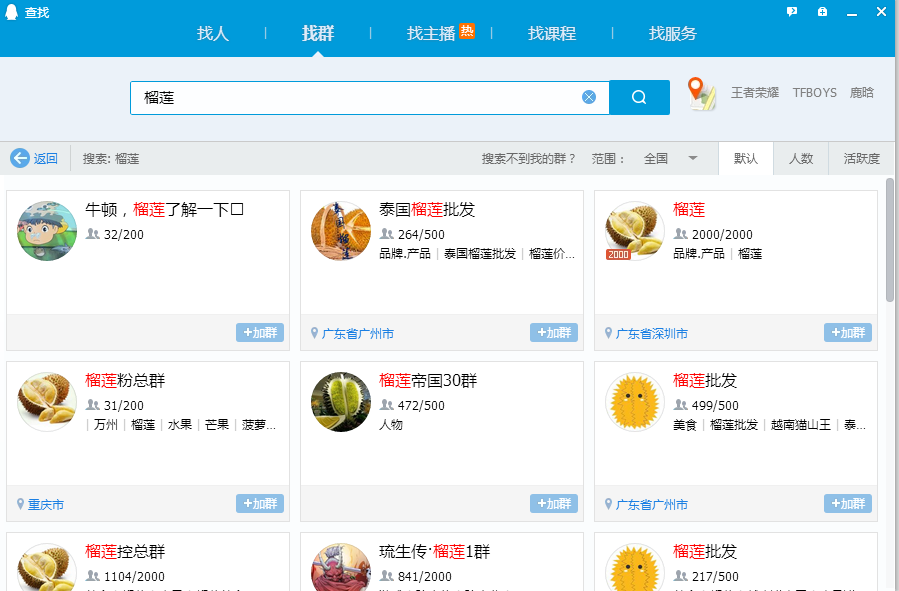This screenshot has width=899, height=591.
Task: Clear the search box using the x icon
Action: tap(589, 96)
